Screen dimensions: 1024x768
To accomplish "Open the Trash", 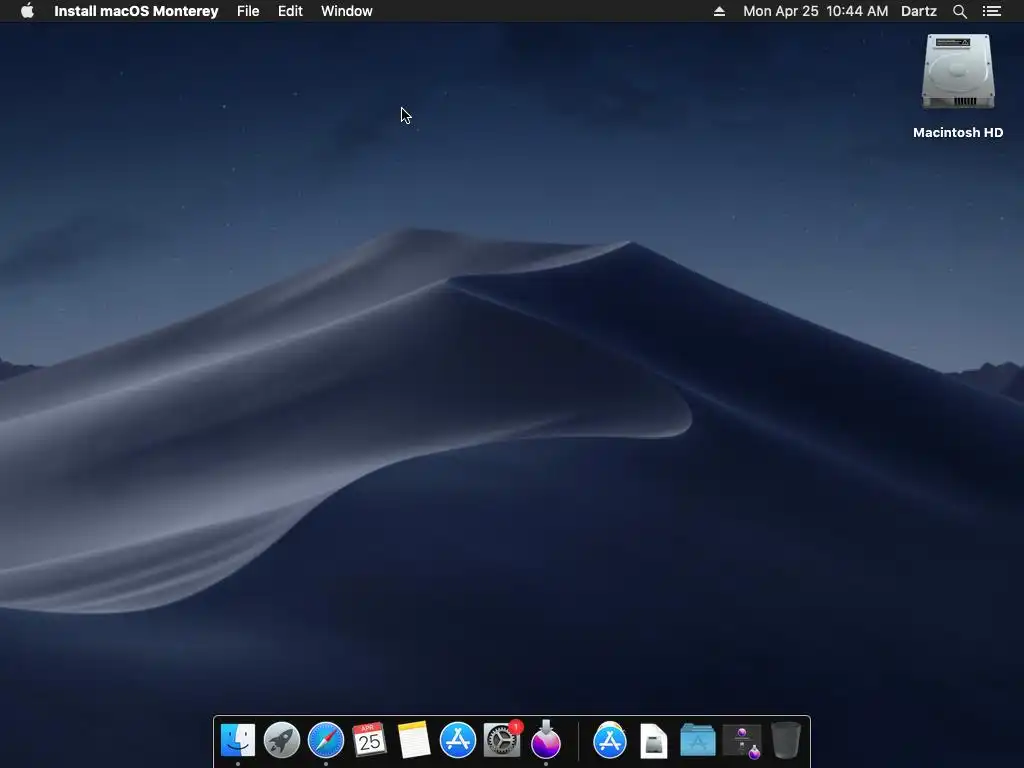I will pos(786,740).
